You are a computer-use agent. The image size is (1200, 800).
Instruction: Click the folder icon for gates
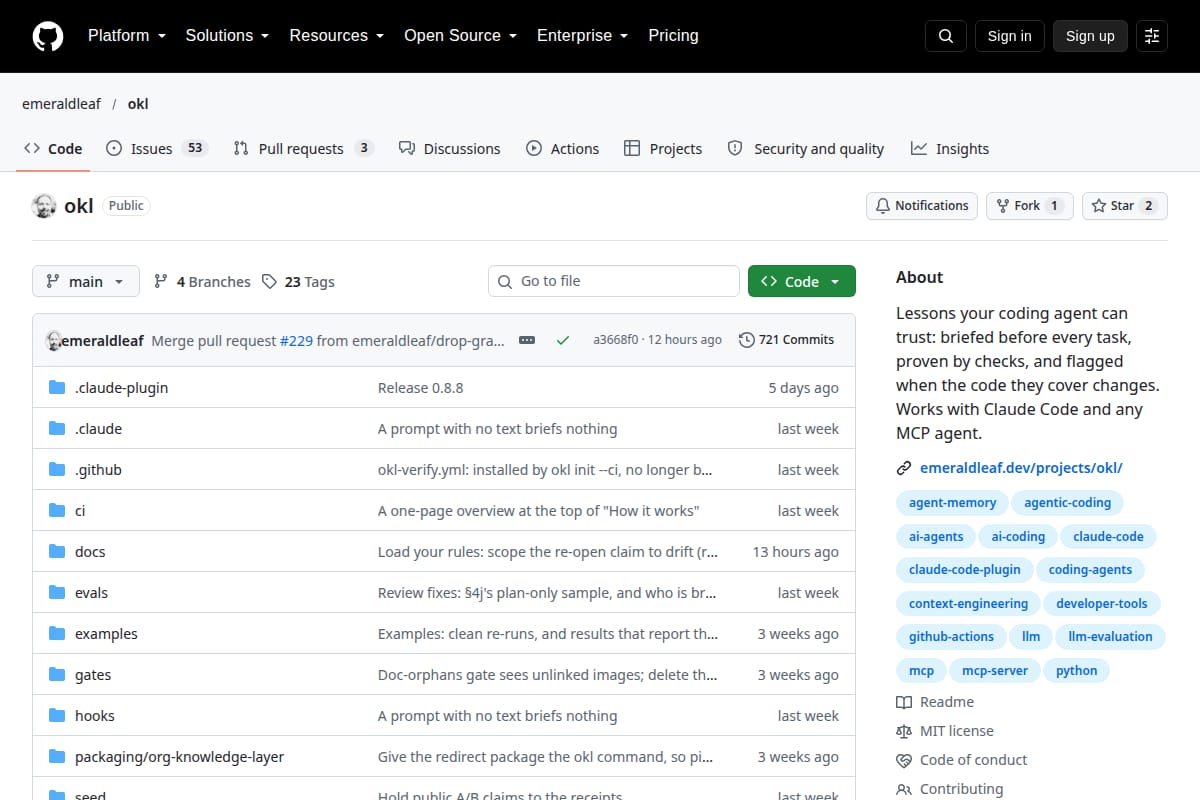[57, 675]
